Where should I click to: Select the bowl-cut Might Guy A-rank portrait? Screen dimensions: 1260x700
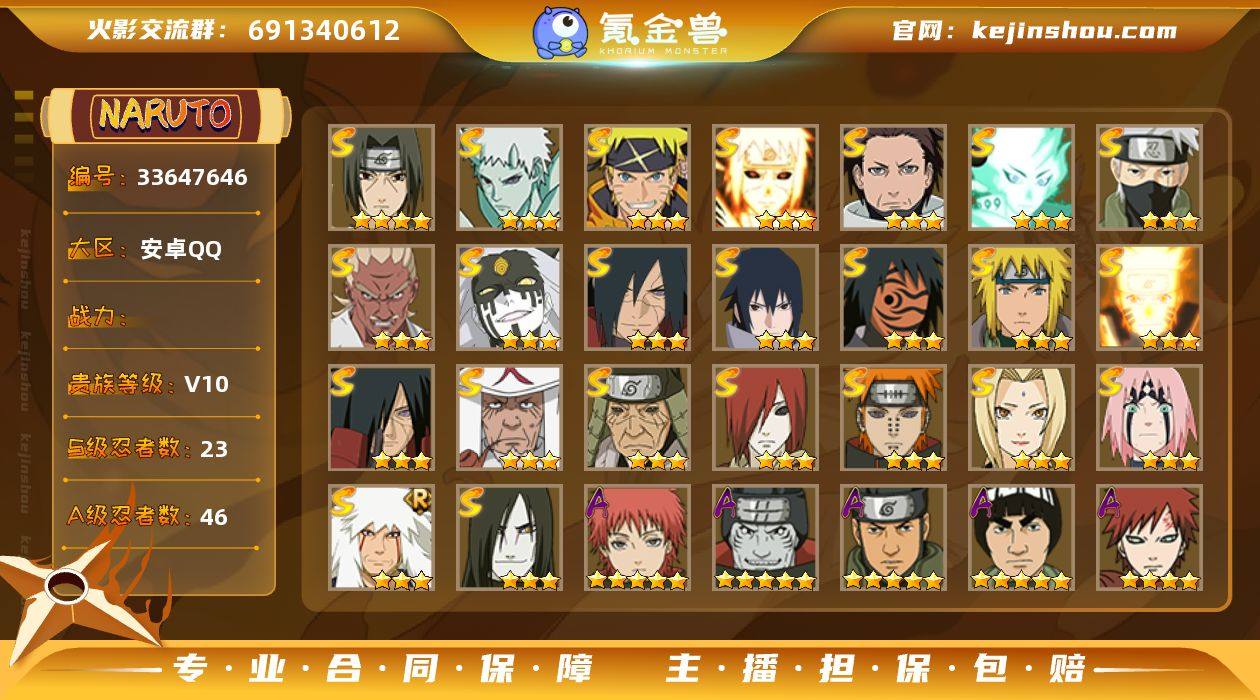pos(1021,538)
